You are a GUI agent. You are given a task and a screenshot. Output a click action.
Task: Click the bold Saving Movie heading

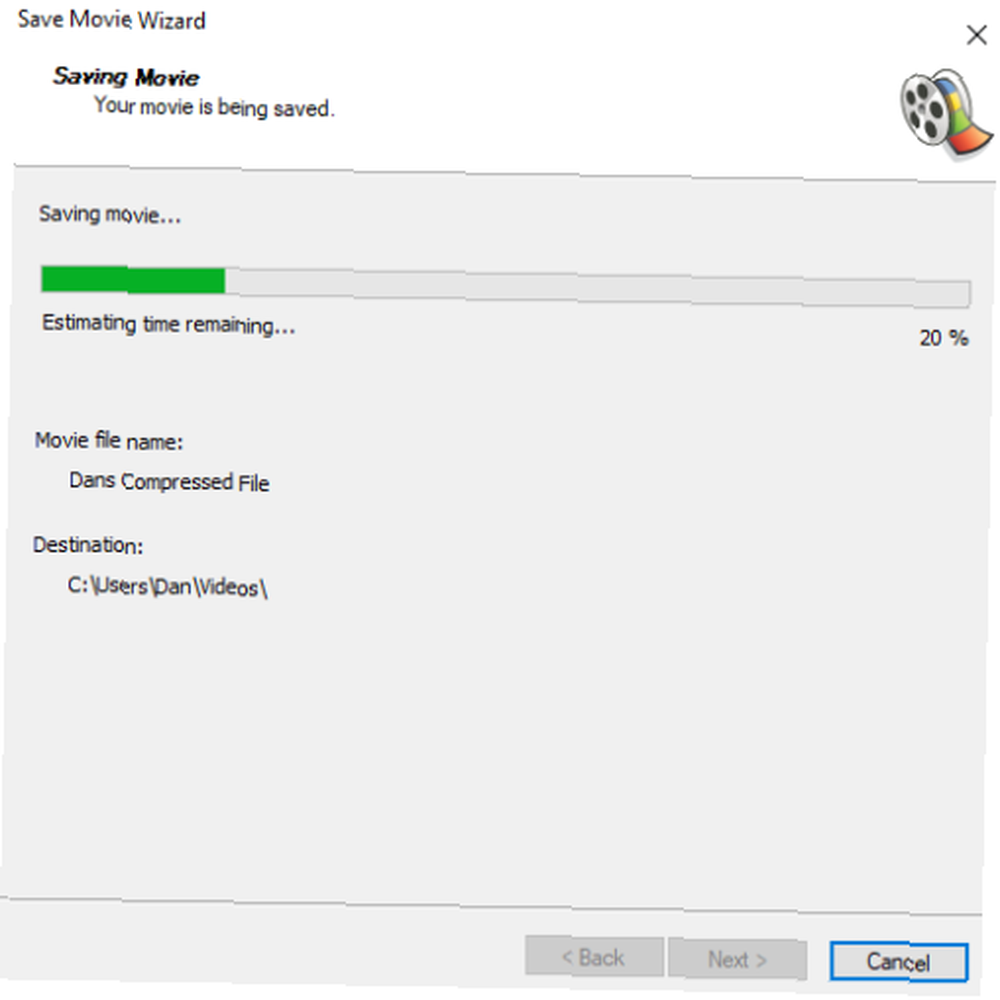pyautogui.click(x=126, y=77)
